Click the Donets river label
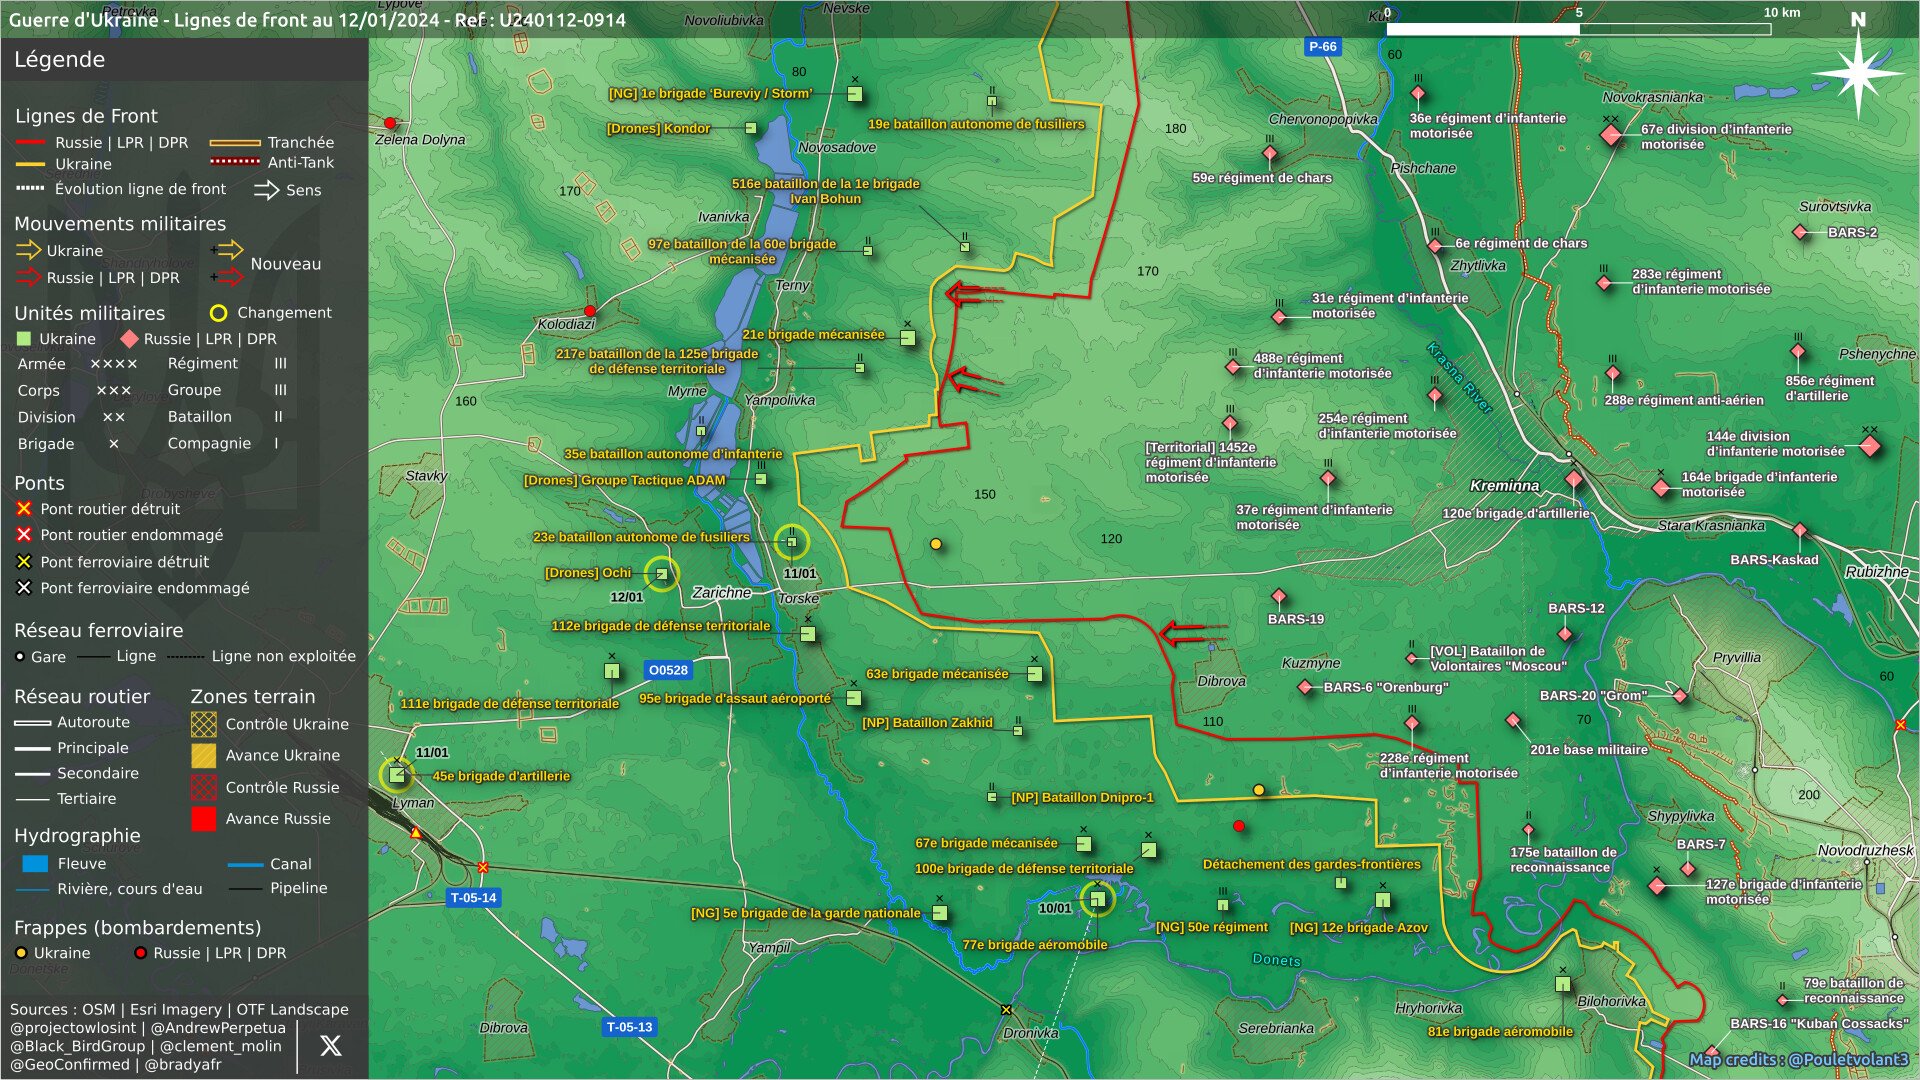1920x1080 pixels. [1276, 960]
